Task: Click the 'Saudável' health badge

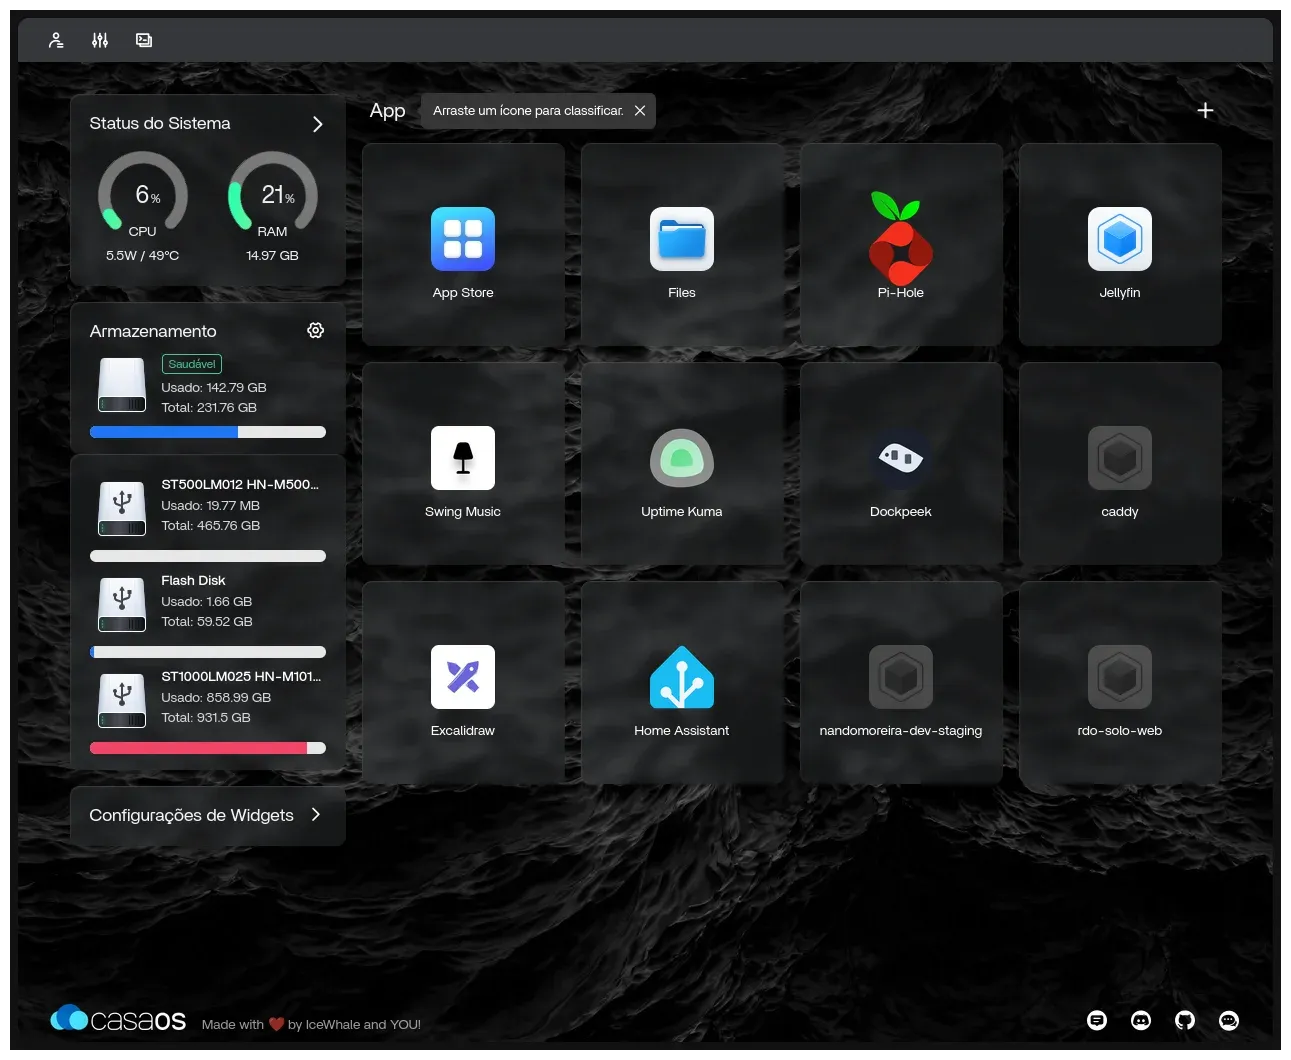Action: [x=192, y=364]
